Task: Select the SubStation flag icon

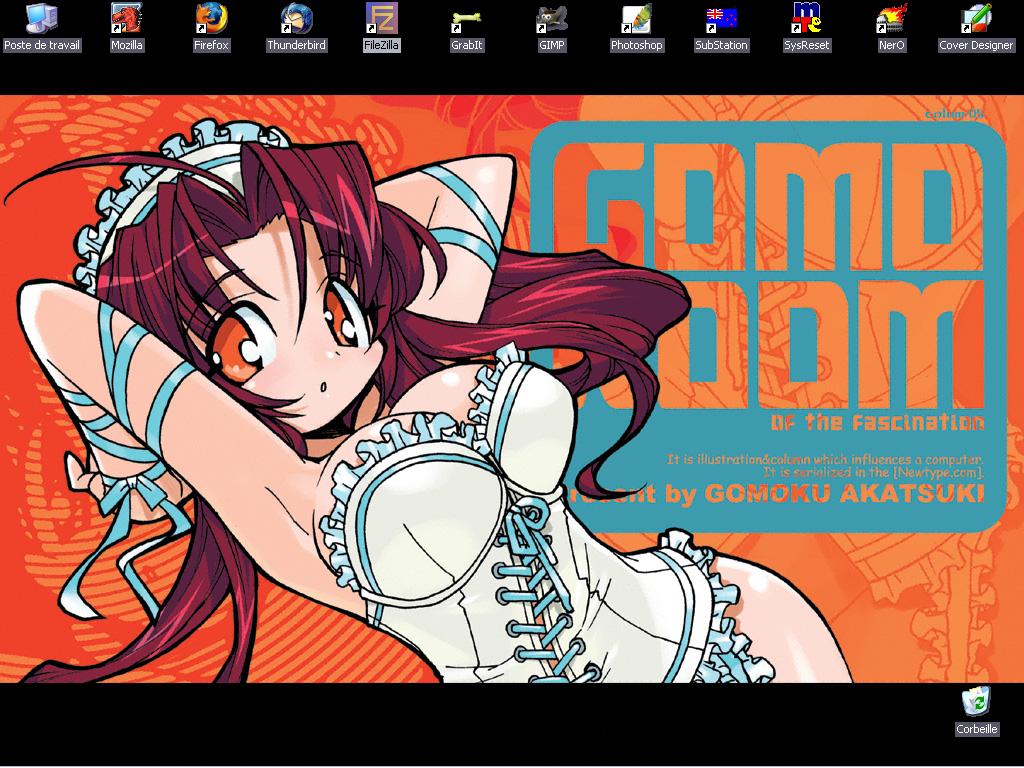Action: click(x=721, y=18)
